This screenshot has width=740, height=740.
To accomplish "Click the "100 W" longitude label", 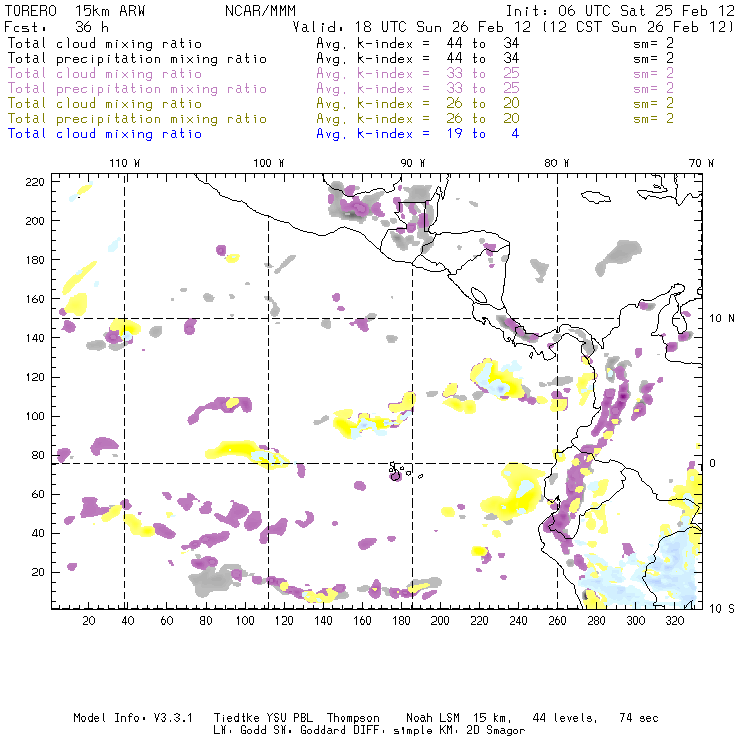I will [269, 163].
